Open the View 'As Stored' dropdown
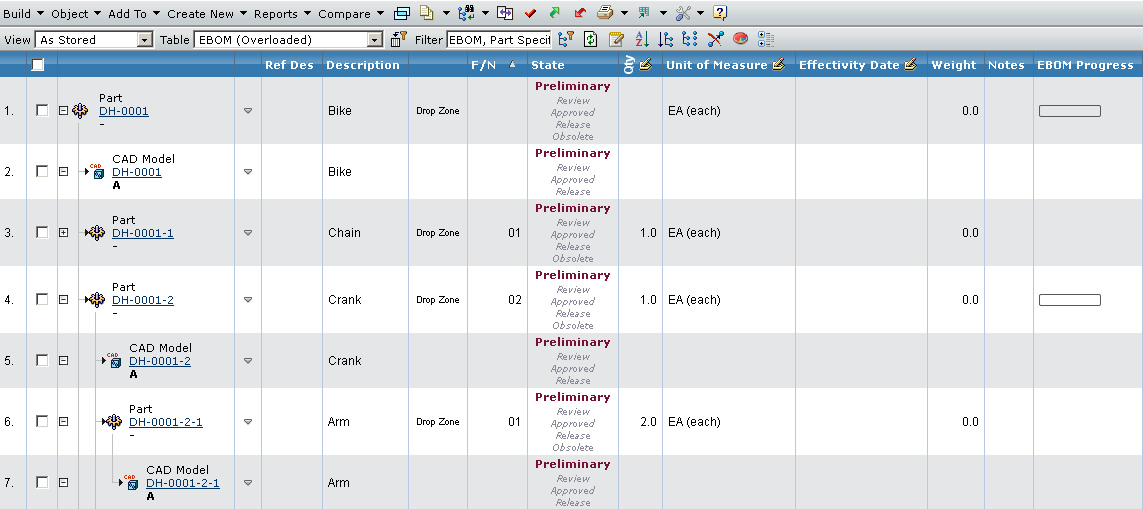 click(144, 40)
